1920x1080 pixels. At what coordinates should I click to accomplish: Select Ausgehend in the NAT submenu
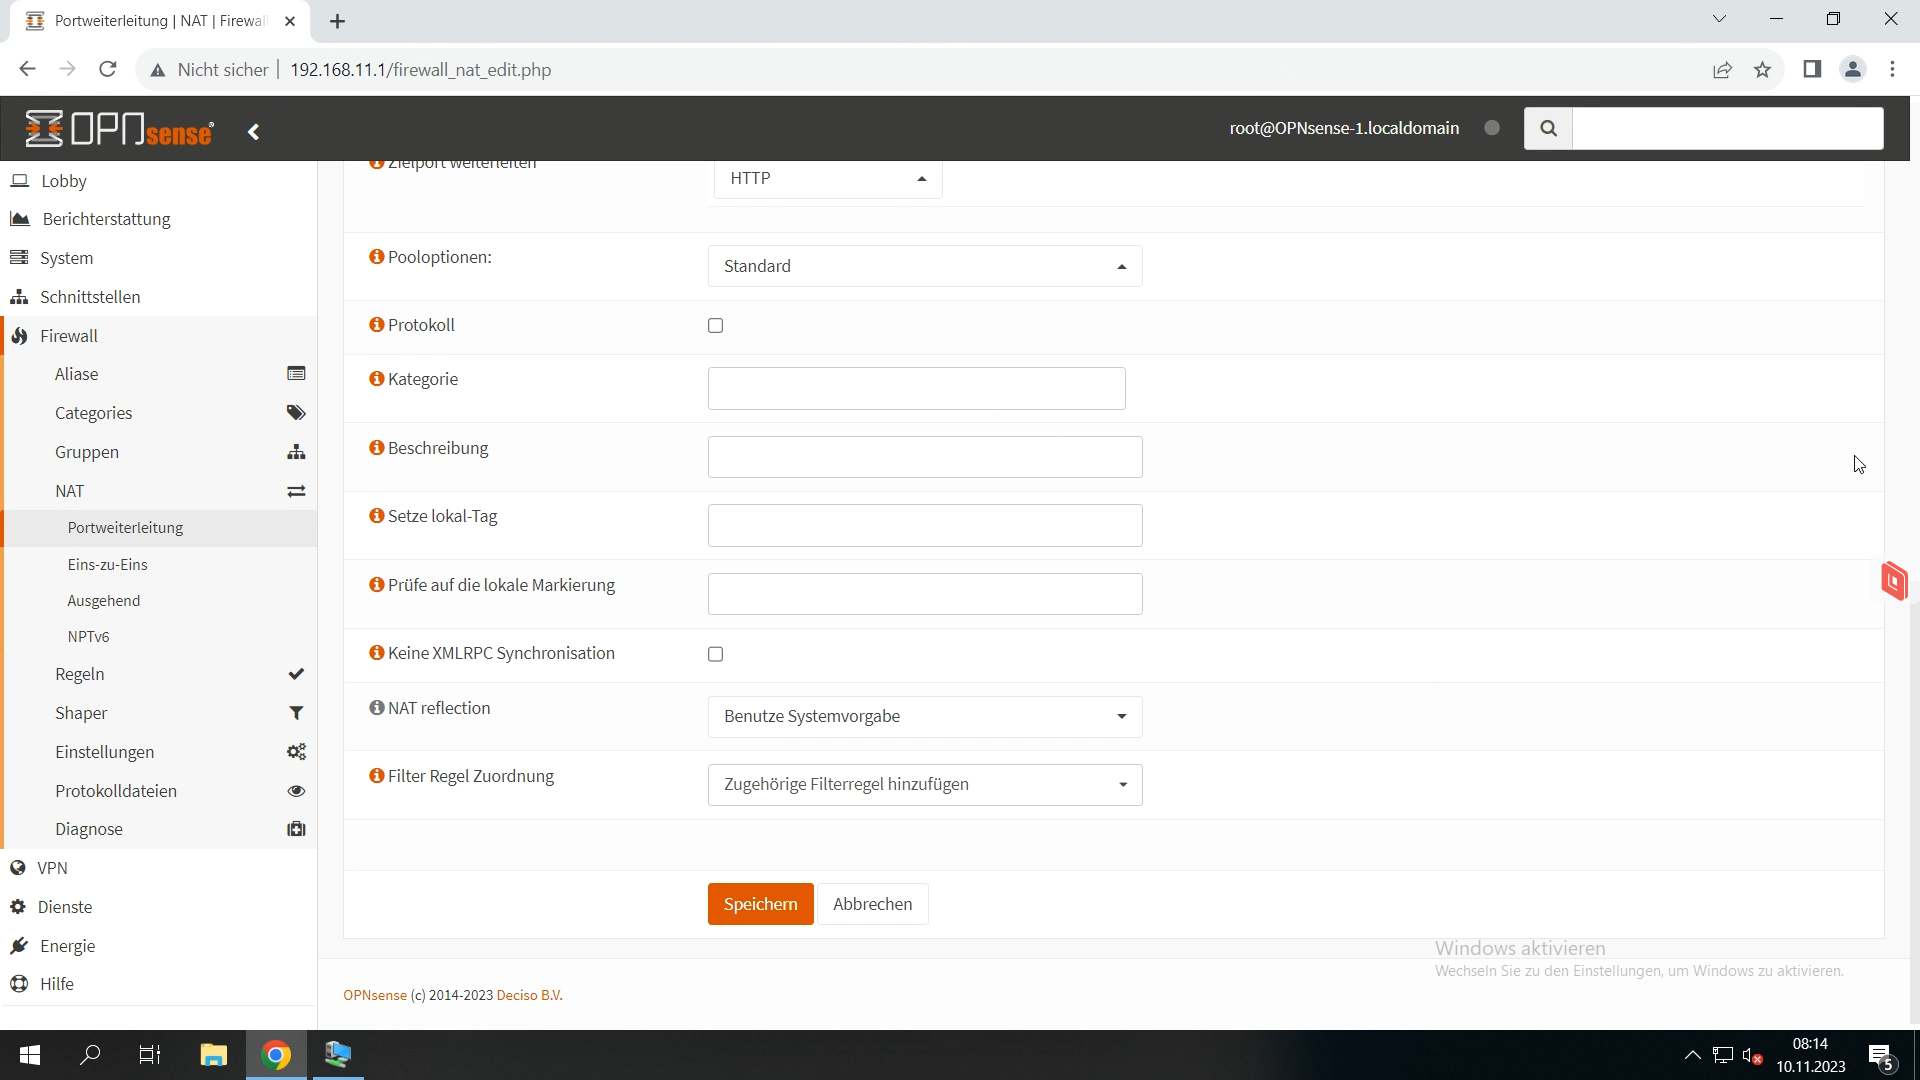click(104, 601)
